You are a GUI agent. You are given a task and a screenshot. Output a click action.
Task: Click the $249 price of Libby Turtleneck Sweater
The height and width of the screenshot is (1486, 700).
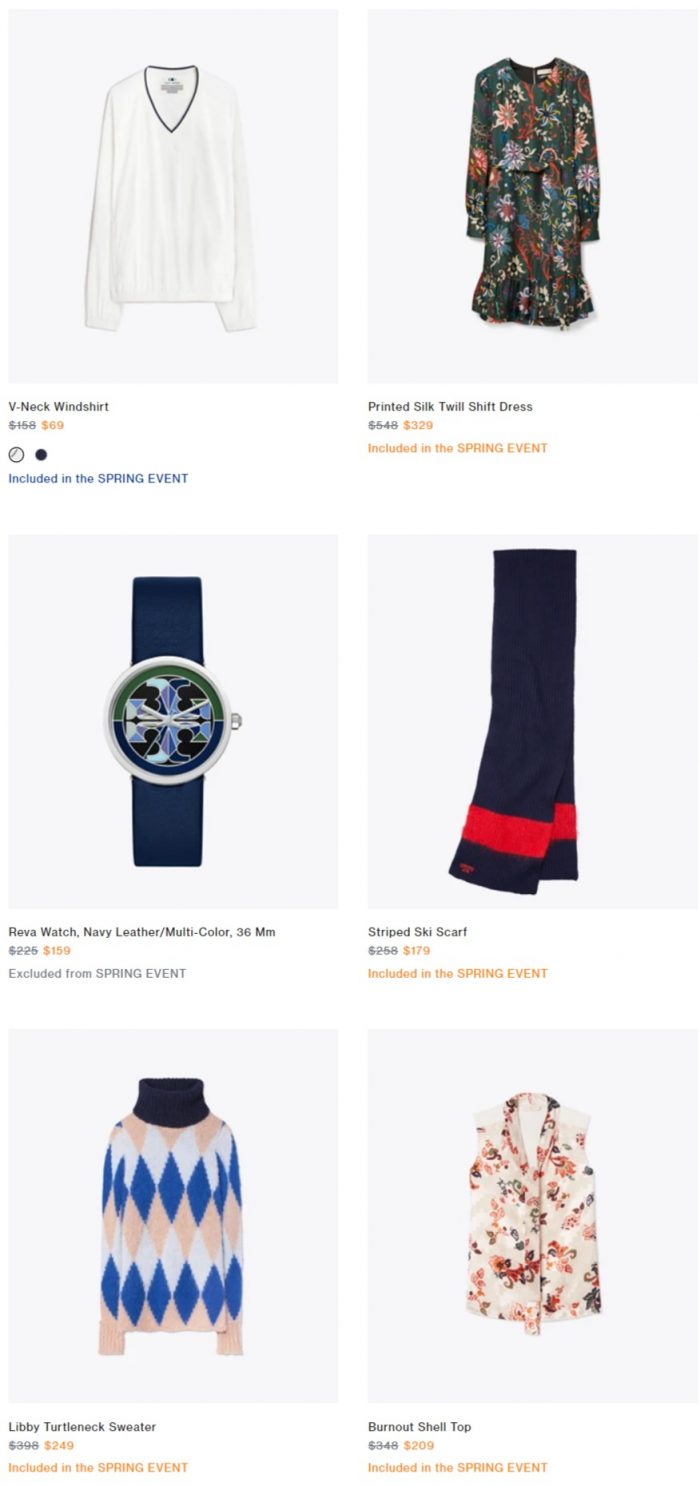[59, 1445]
